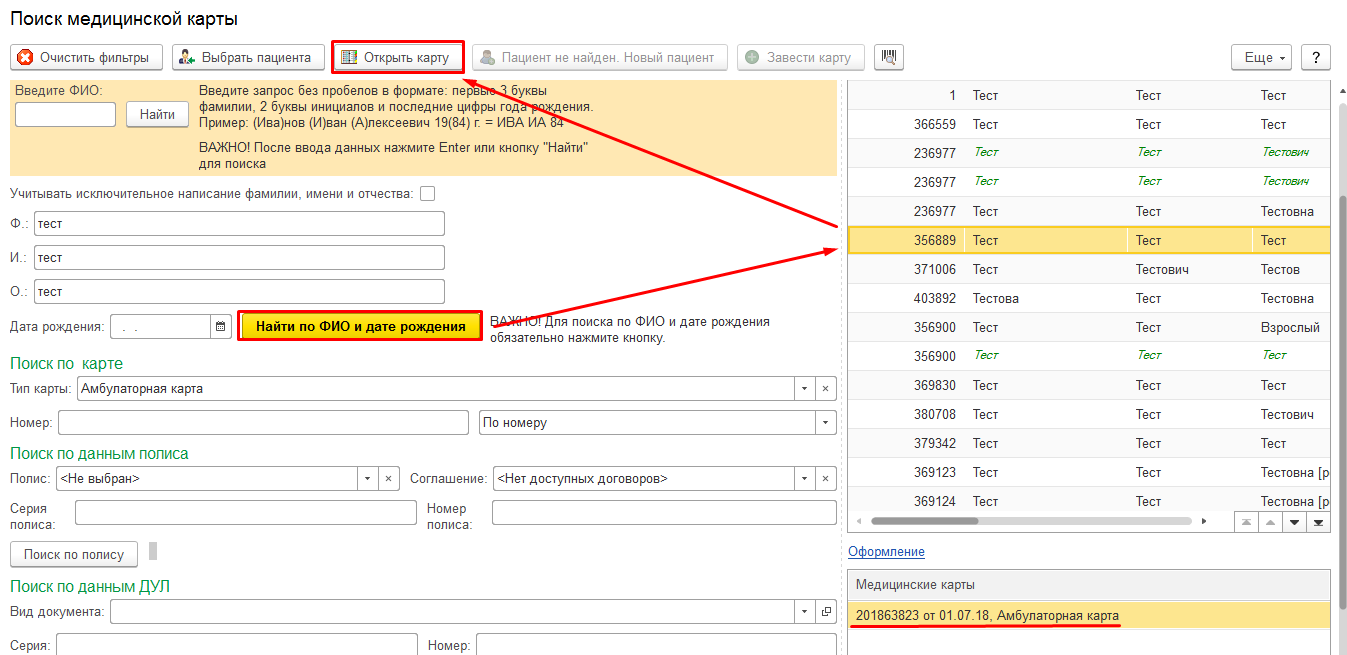Screen dimensions: 1347x655
Task: Expand the policy type dropdown
Action: point(367,479)
